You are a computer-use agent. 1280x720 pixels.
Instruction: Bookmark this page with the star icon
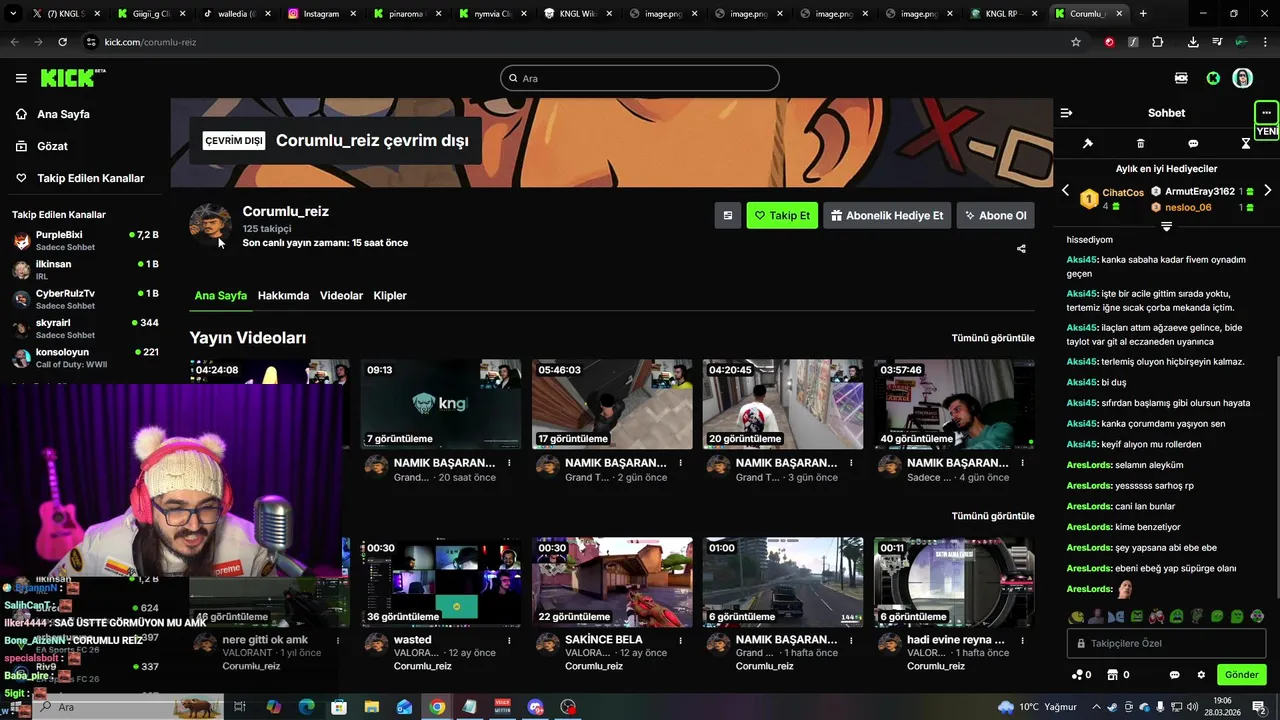1076,42
